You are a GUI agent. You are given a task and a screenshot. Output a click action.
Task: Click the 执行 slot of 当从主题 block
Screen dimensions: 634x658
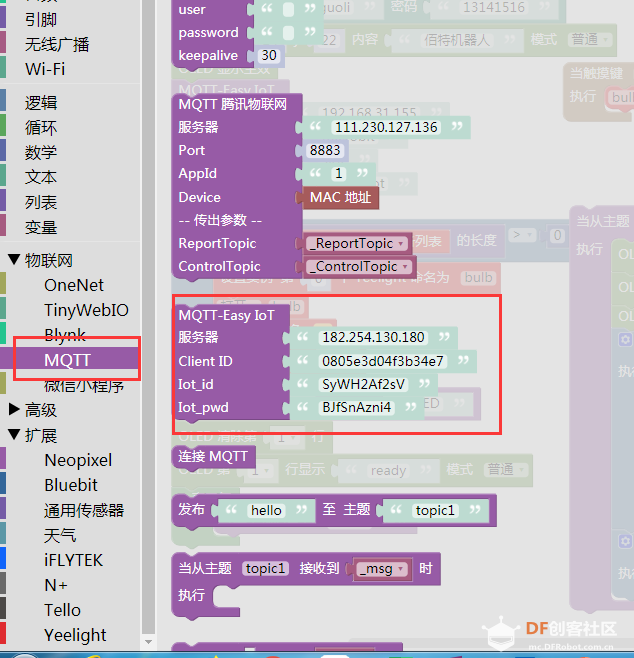click(x=227, y=596)
